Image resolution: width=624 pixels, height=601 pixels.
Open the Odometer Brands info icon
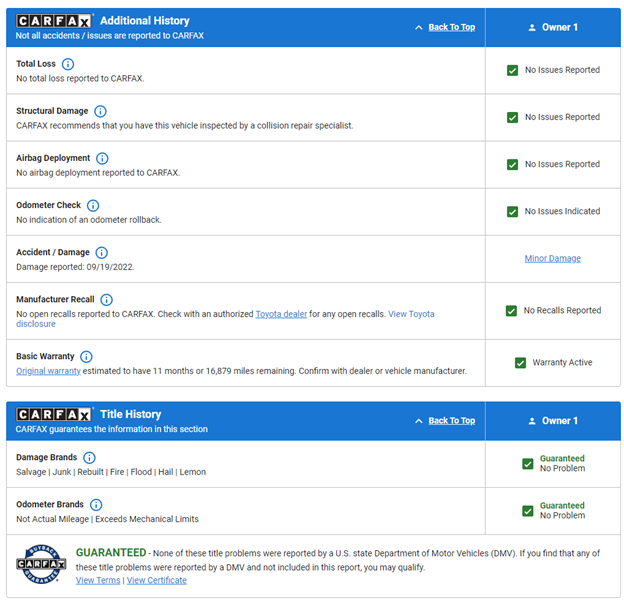coord(96,505)
